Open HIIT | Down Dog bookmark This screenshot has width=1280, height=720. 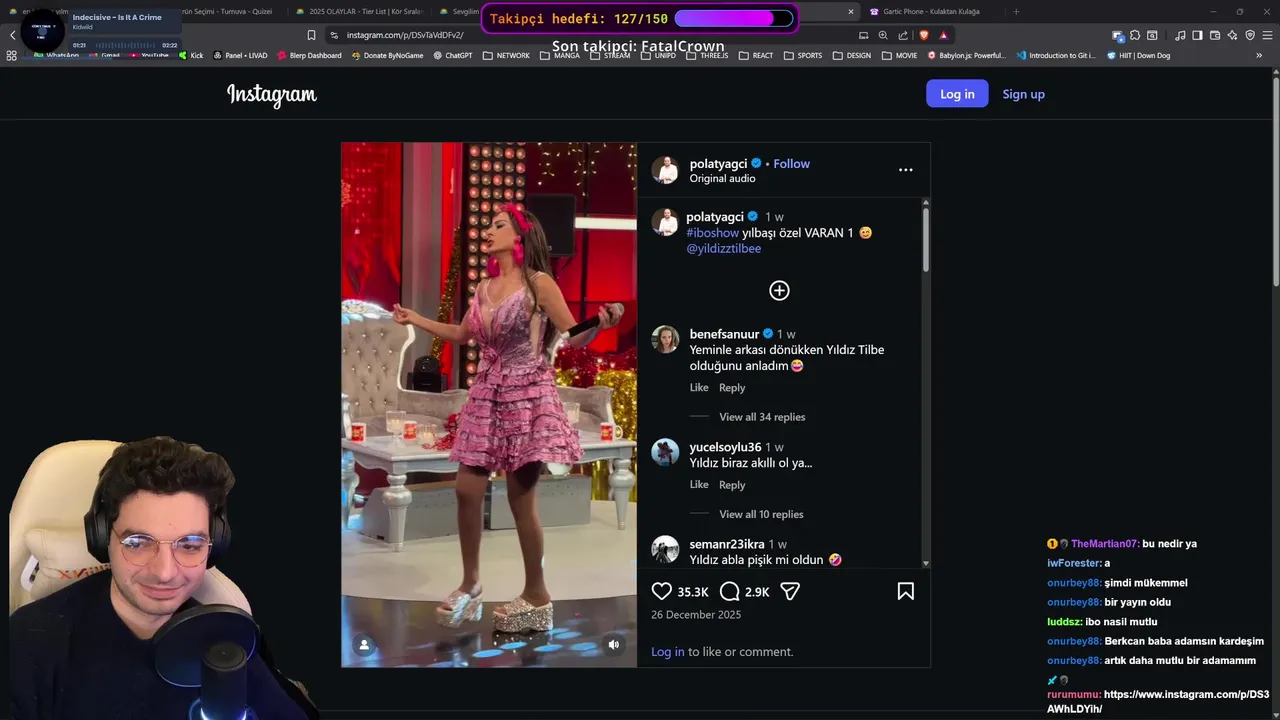point(1138,56)
